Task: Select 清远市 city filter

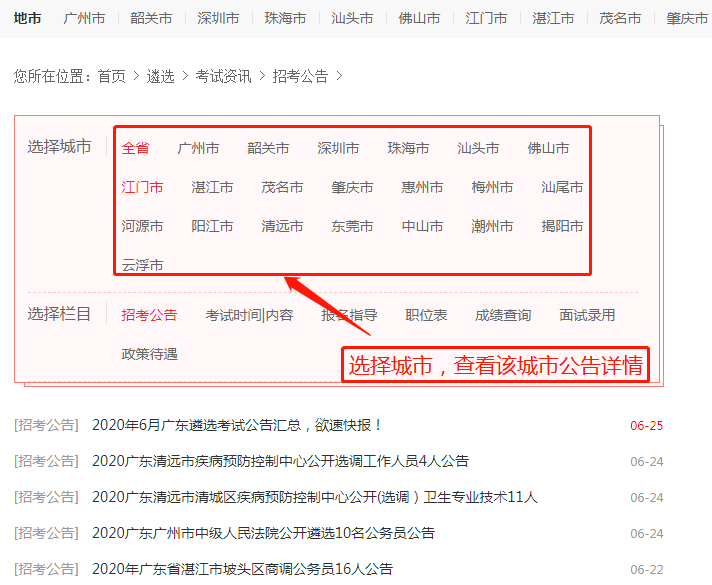Action: [x=282, y=226]
